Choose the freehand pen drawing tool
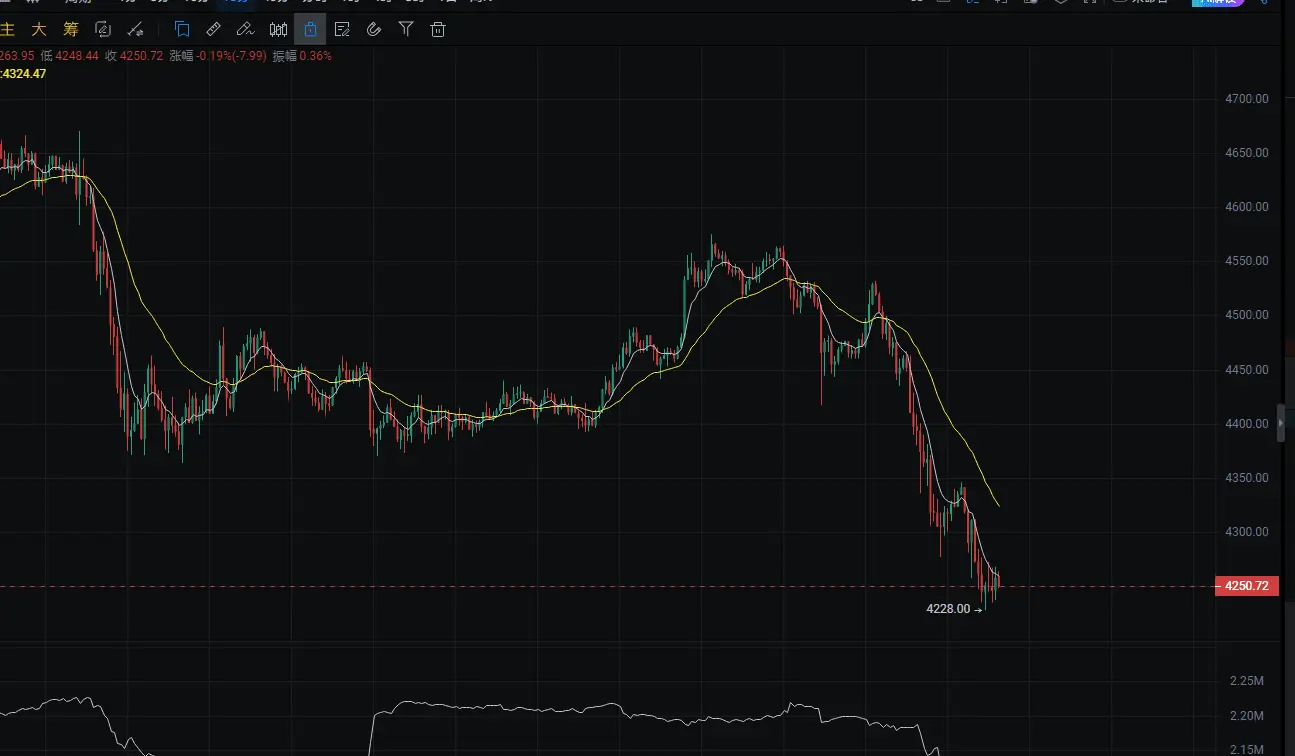The height and width of the screenshot is (756, 1295). click(x=246, y=29)
